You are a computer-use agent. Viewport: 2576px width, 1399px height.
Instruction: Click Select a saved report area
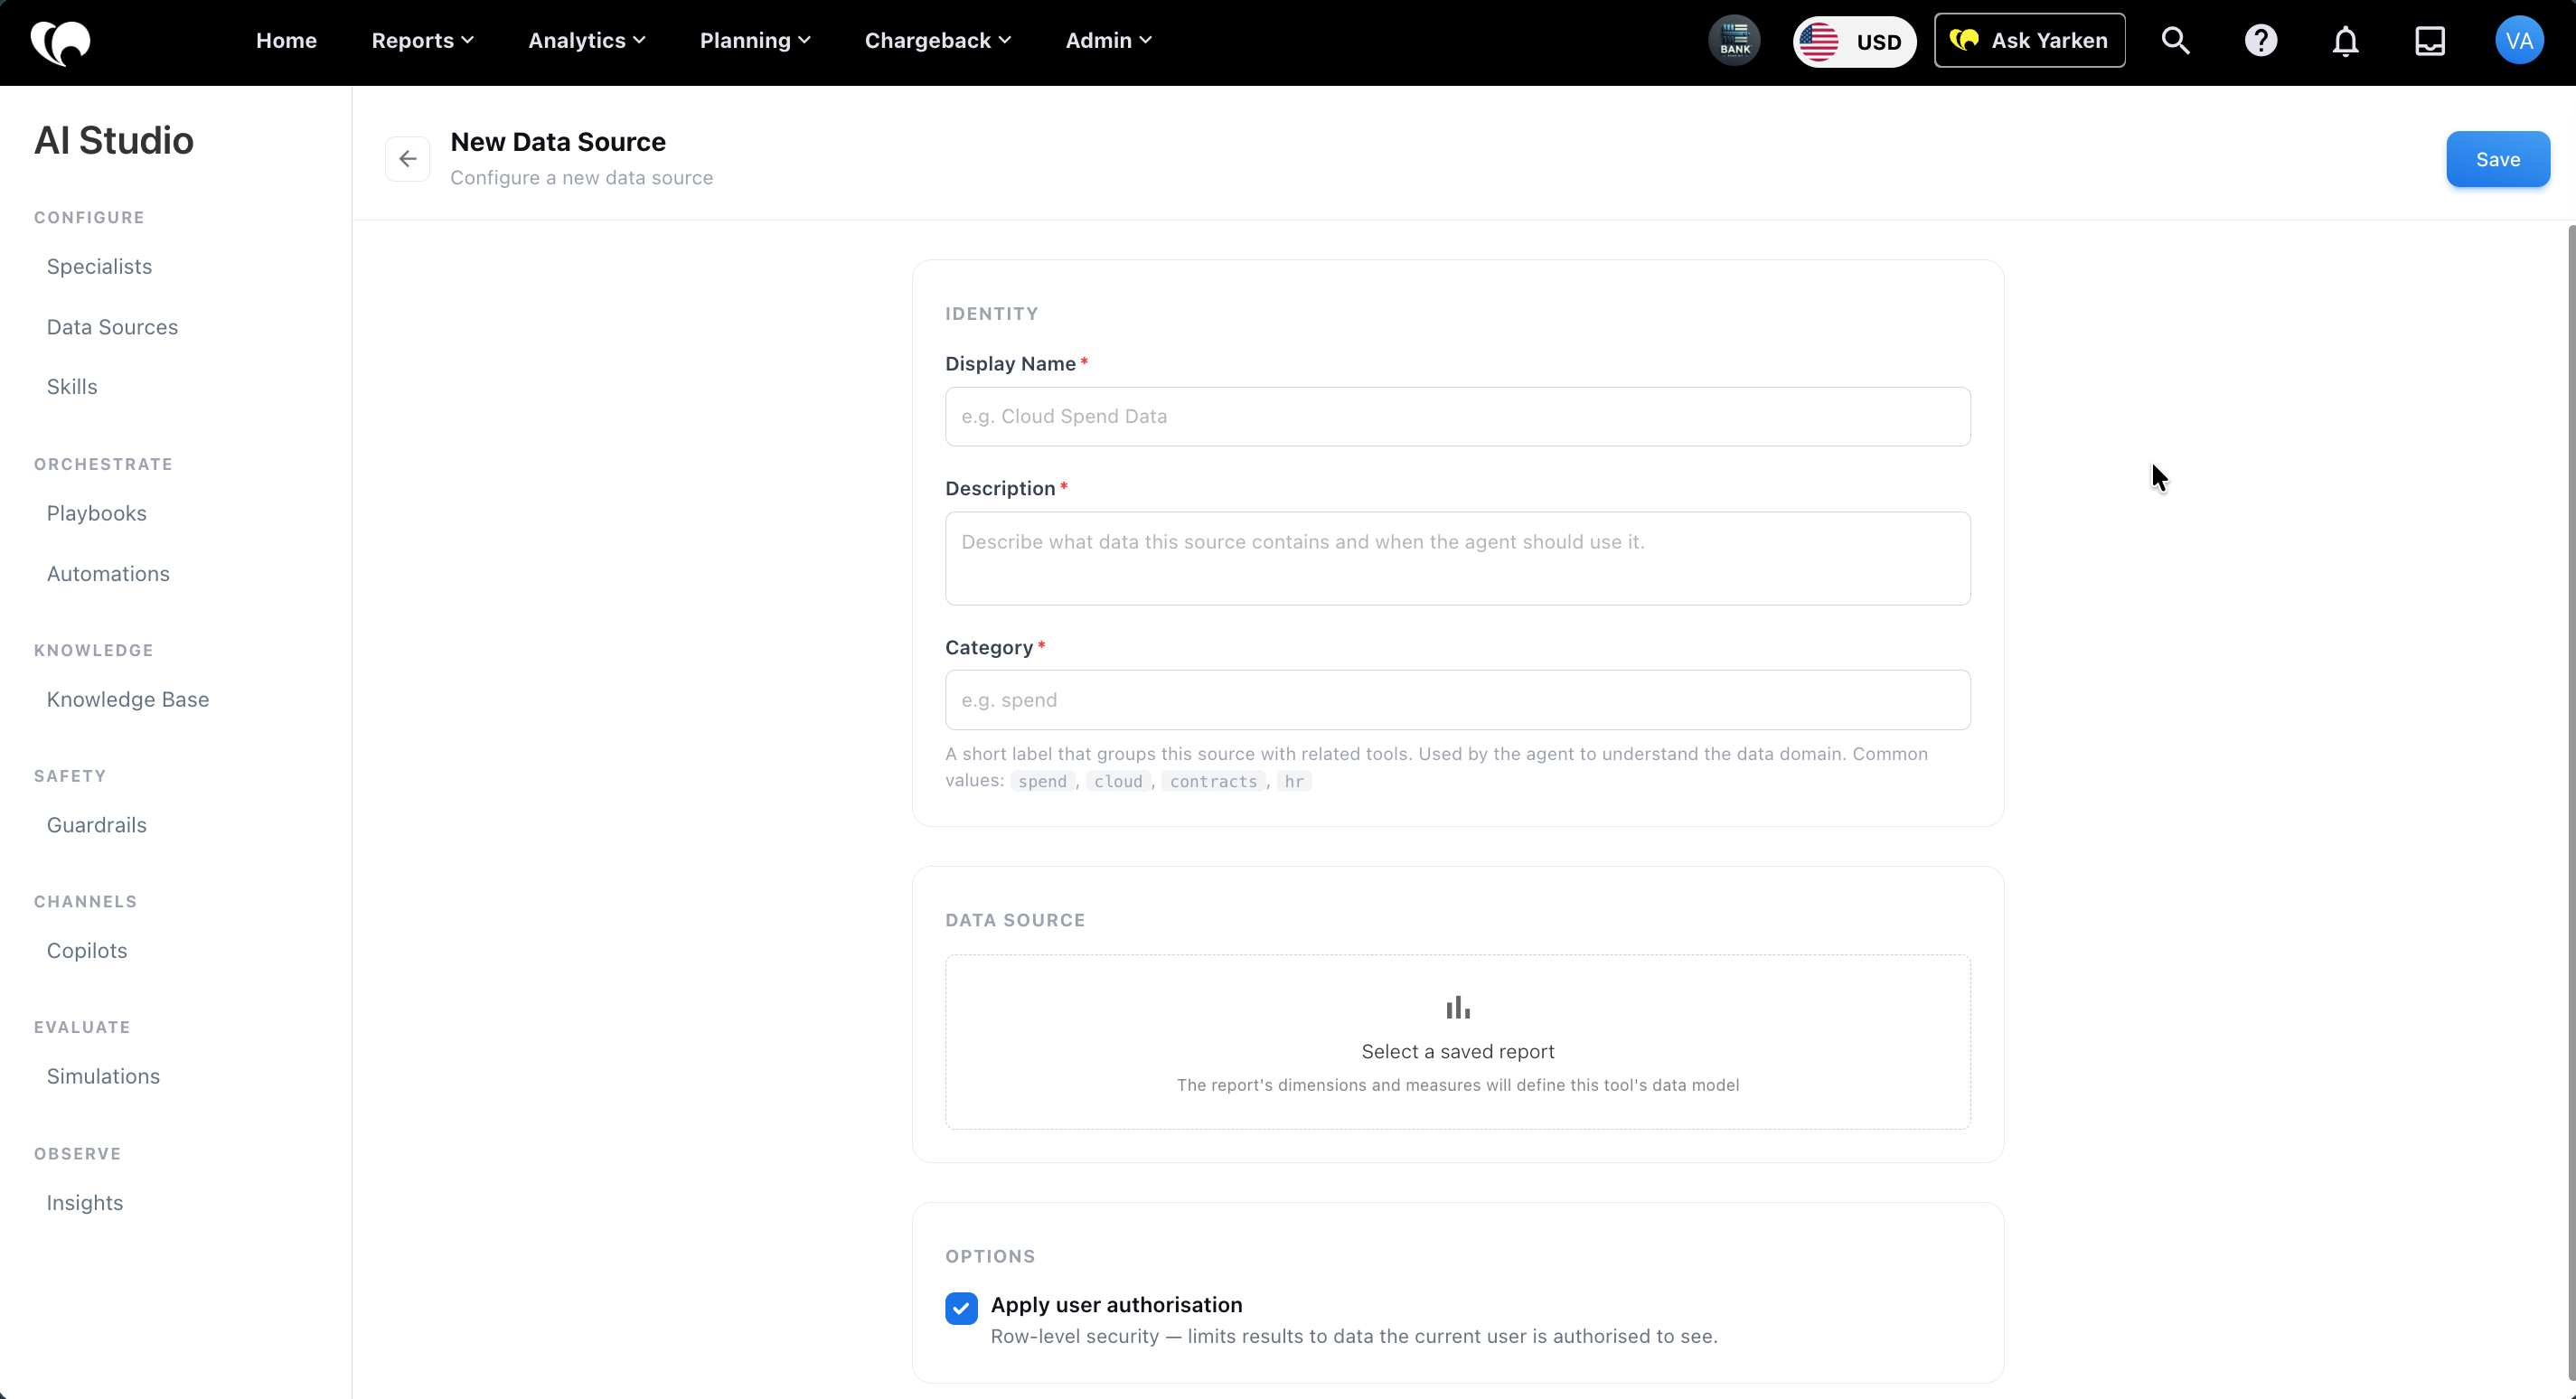tap(1457, 1042)
